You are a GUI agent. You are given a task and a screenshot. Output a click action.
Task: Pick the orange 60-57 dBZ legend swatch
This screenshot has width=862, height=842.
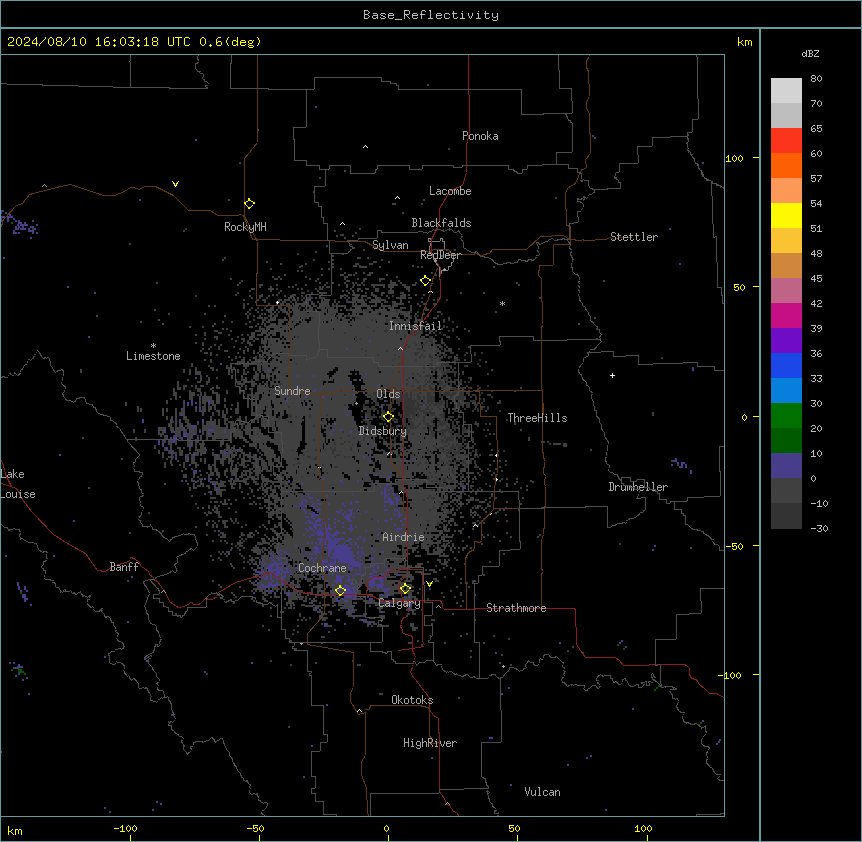(x=786, y=165)
